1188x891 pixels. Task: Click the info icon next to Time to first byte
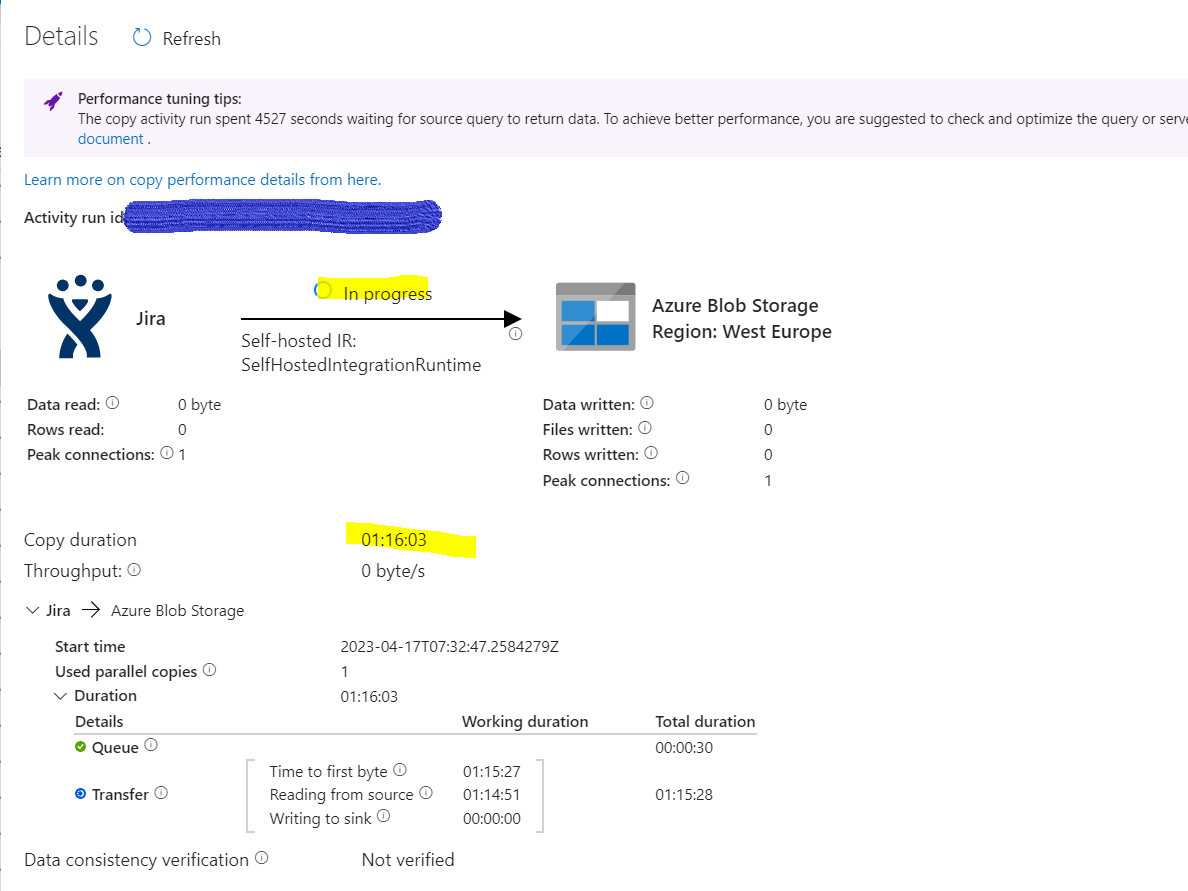click(401, 769)
